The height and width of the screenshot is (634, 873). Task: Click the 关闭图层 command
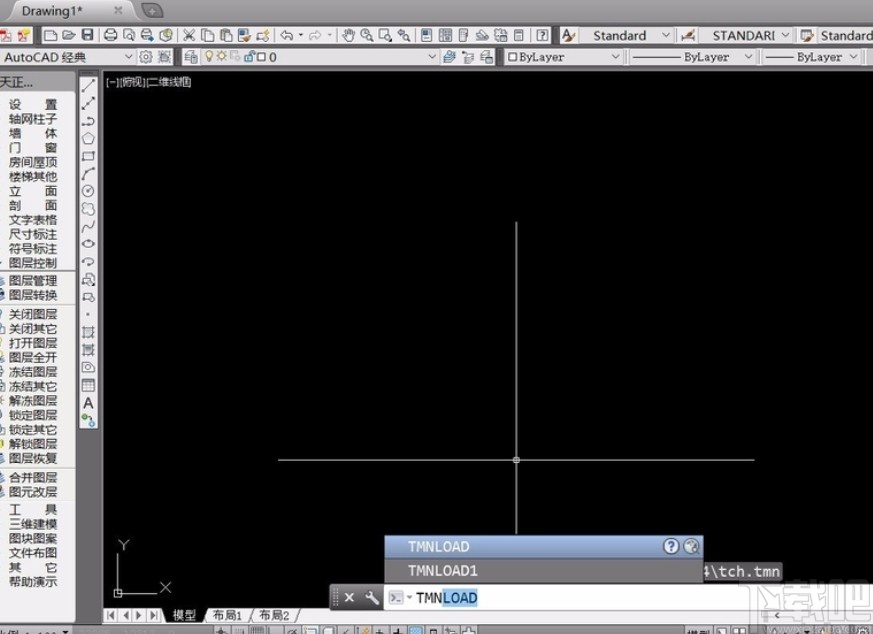click(33, 314)
